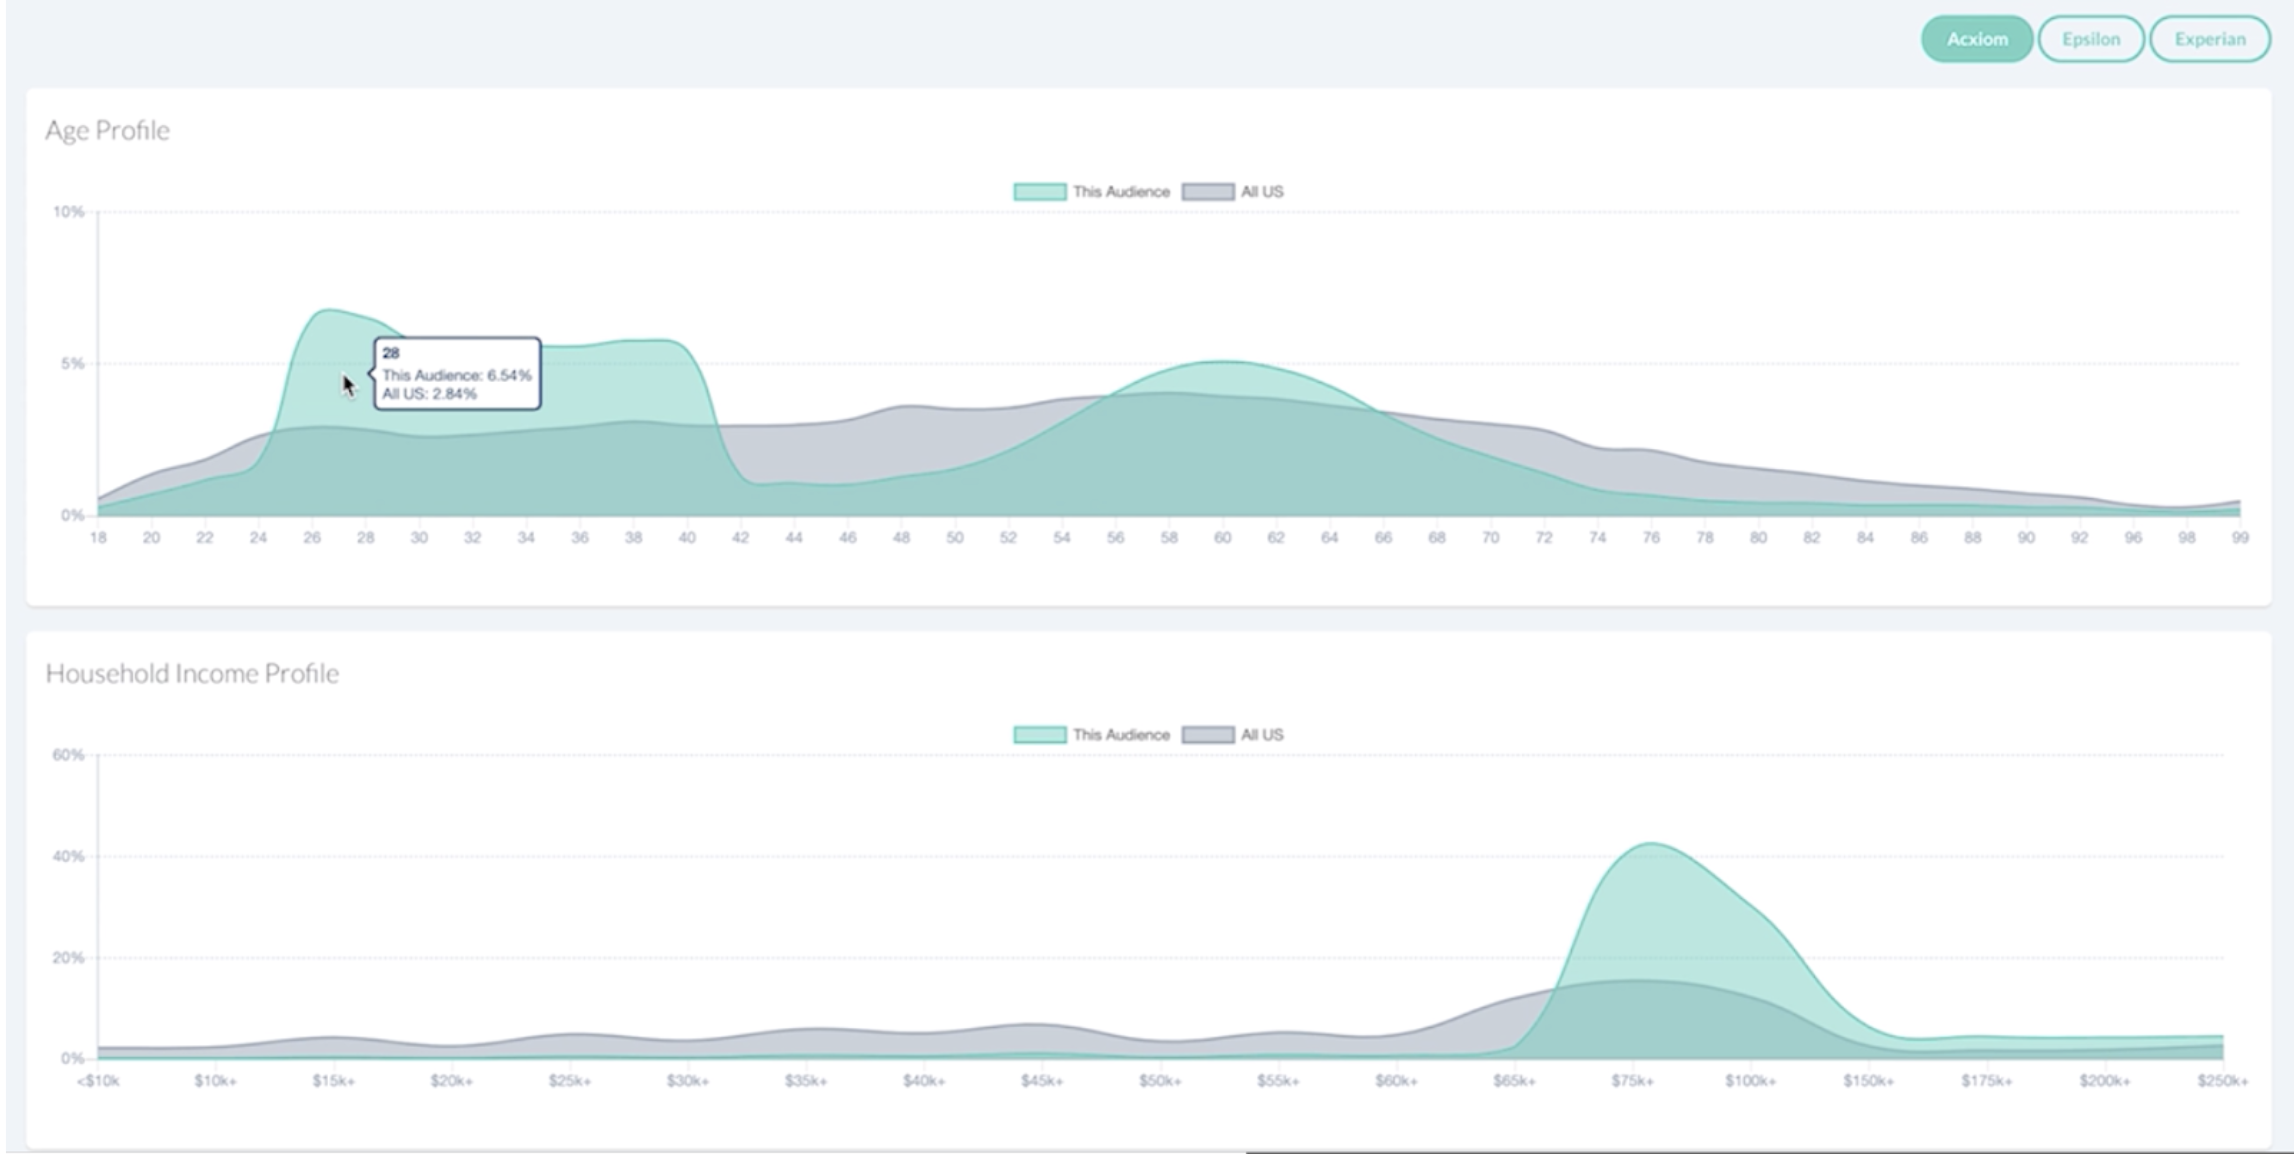Toggle All US legend in Household Income chart
Screen dimensions: 2294x1154
coord(1261,735)
